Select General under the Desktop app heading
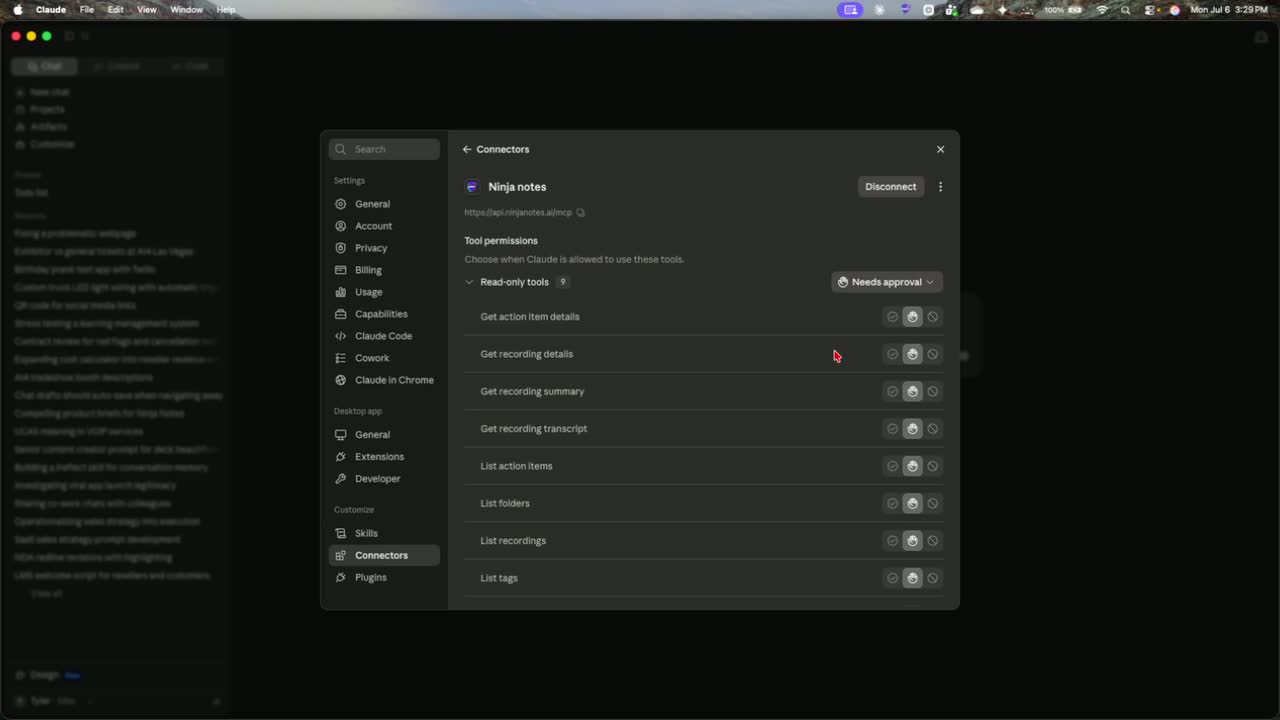Viewport: 1280px width, 720px height. click(384, 435)
